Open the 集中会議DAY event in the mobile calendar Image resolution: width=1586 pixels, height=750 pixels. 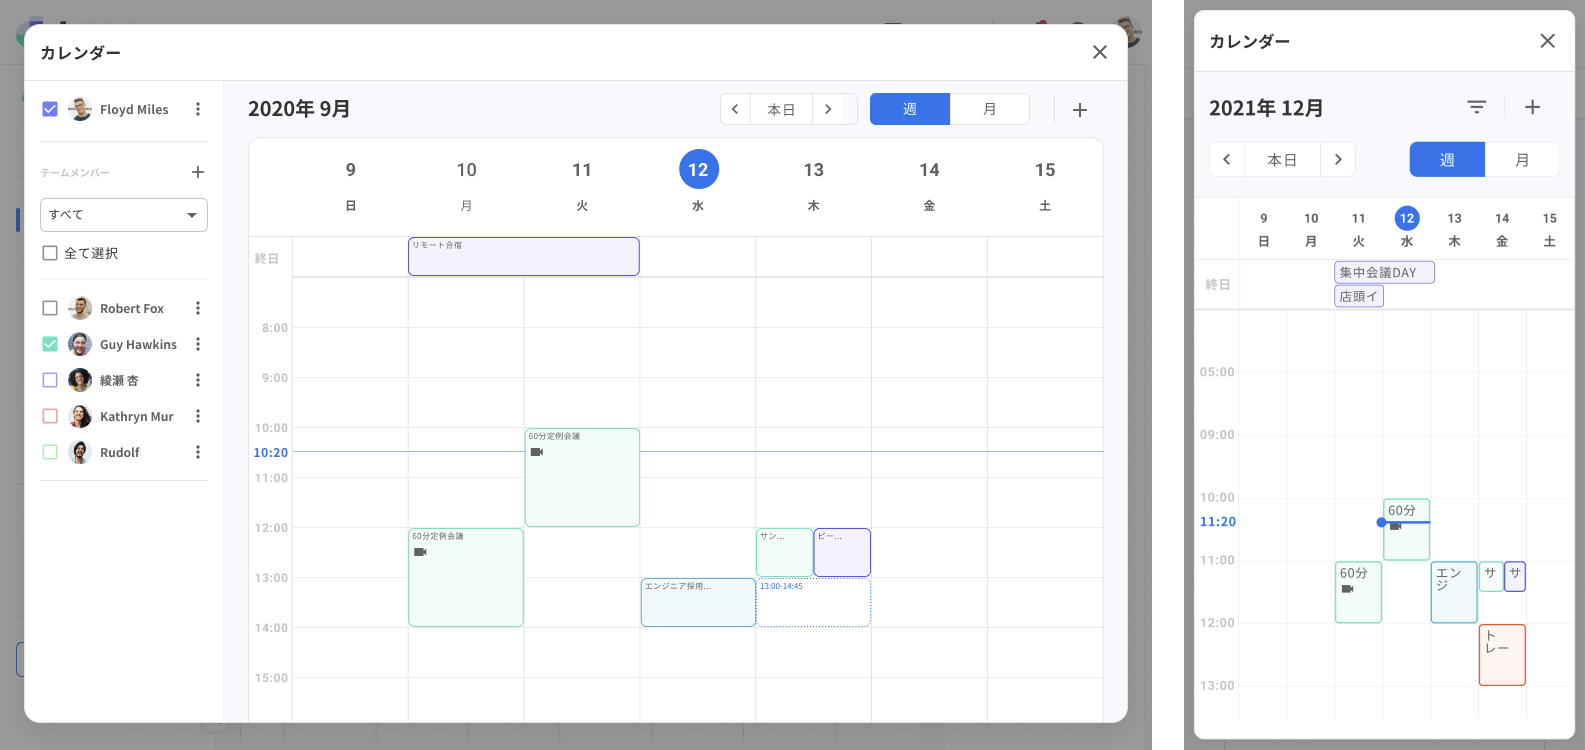tap(1384, 272)
